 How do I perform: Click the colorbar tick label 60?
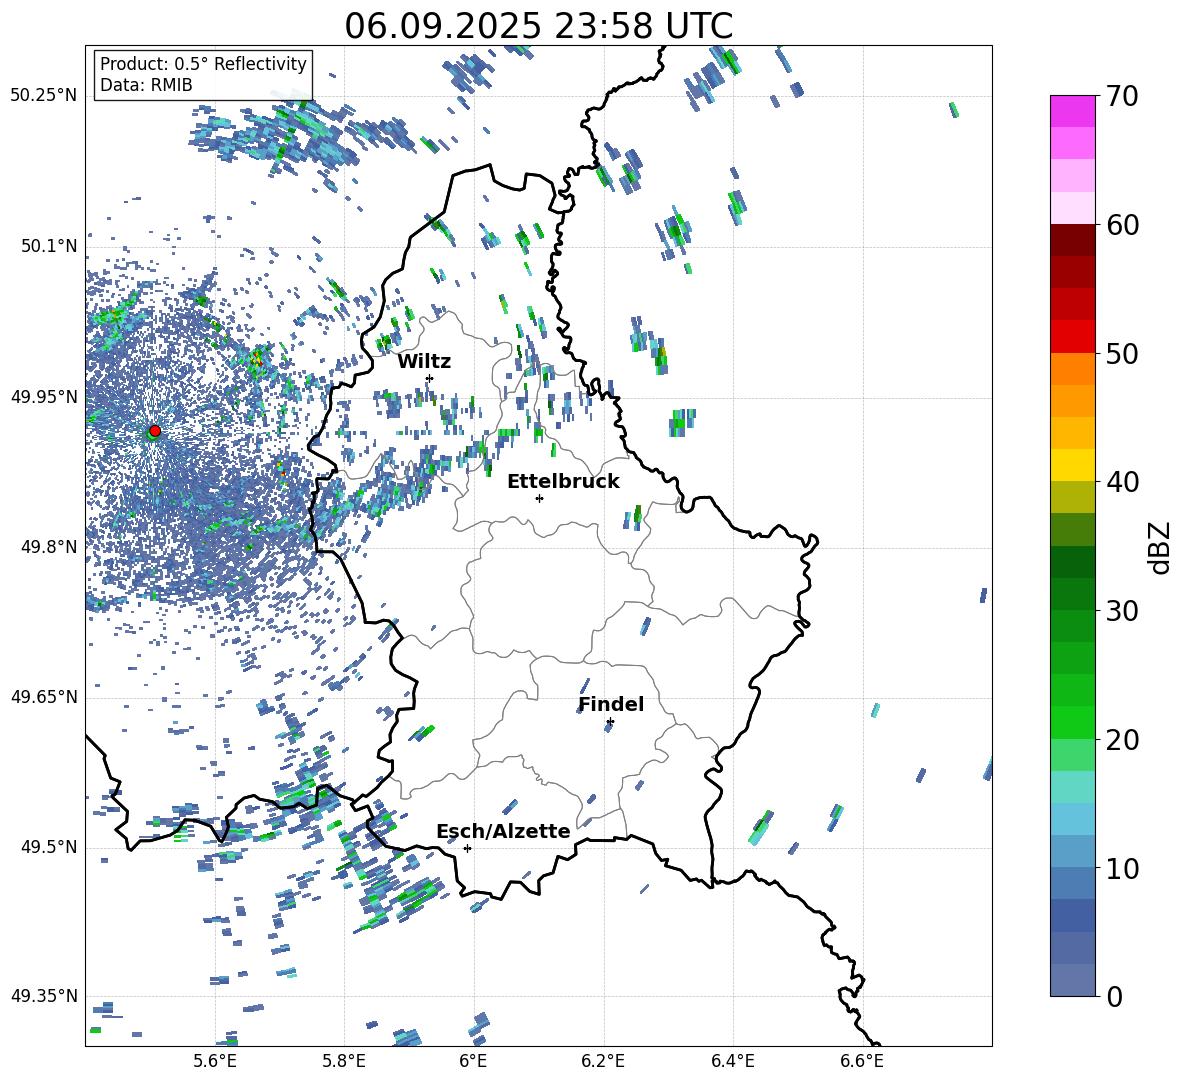pos(1123,225)
